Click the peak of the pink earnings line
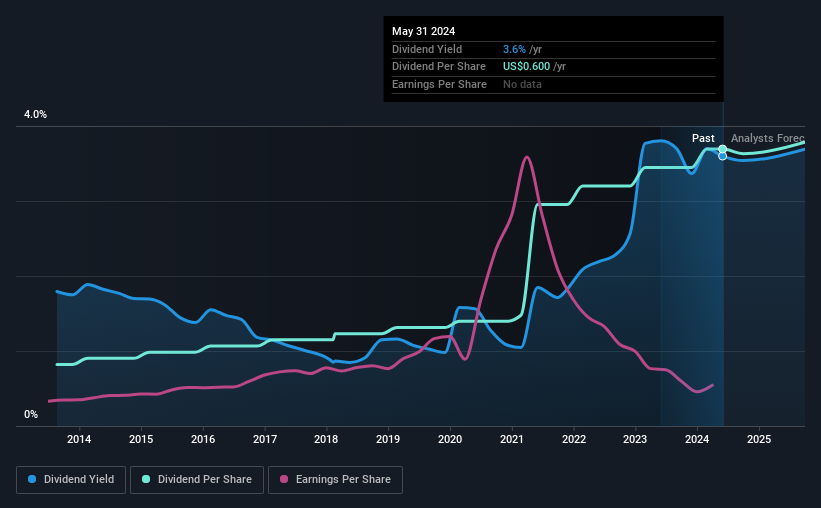 click(x=526, y=157)
